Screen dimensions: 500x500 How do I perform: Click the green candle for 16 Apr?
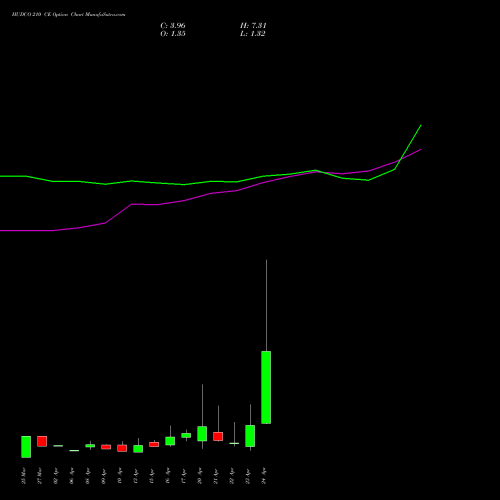coord(170,441)
